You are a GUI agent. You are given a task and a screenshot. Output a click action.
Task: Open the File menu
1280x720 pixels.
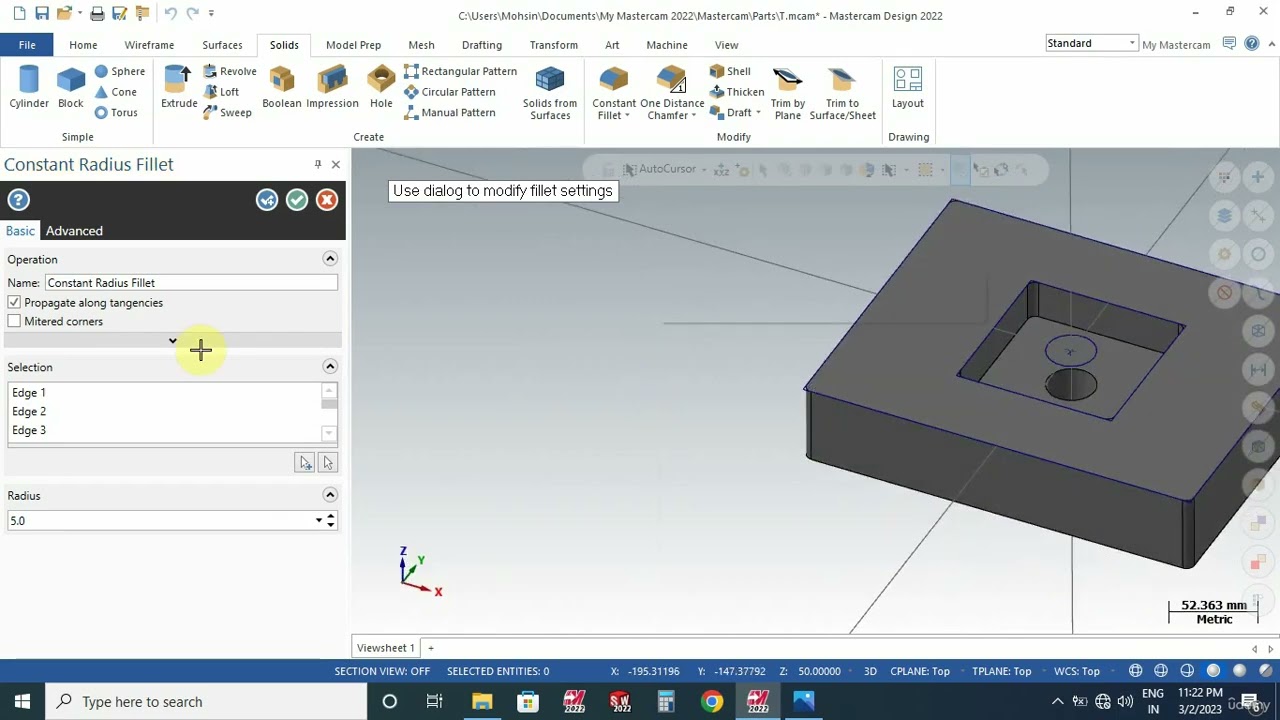coord(27,45)
